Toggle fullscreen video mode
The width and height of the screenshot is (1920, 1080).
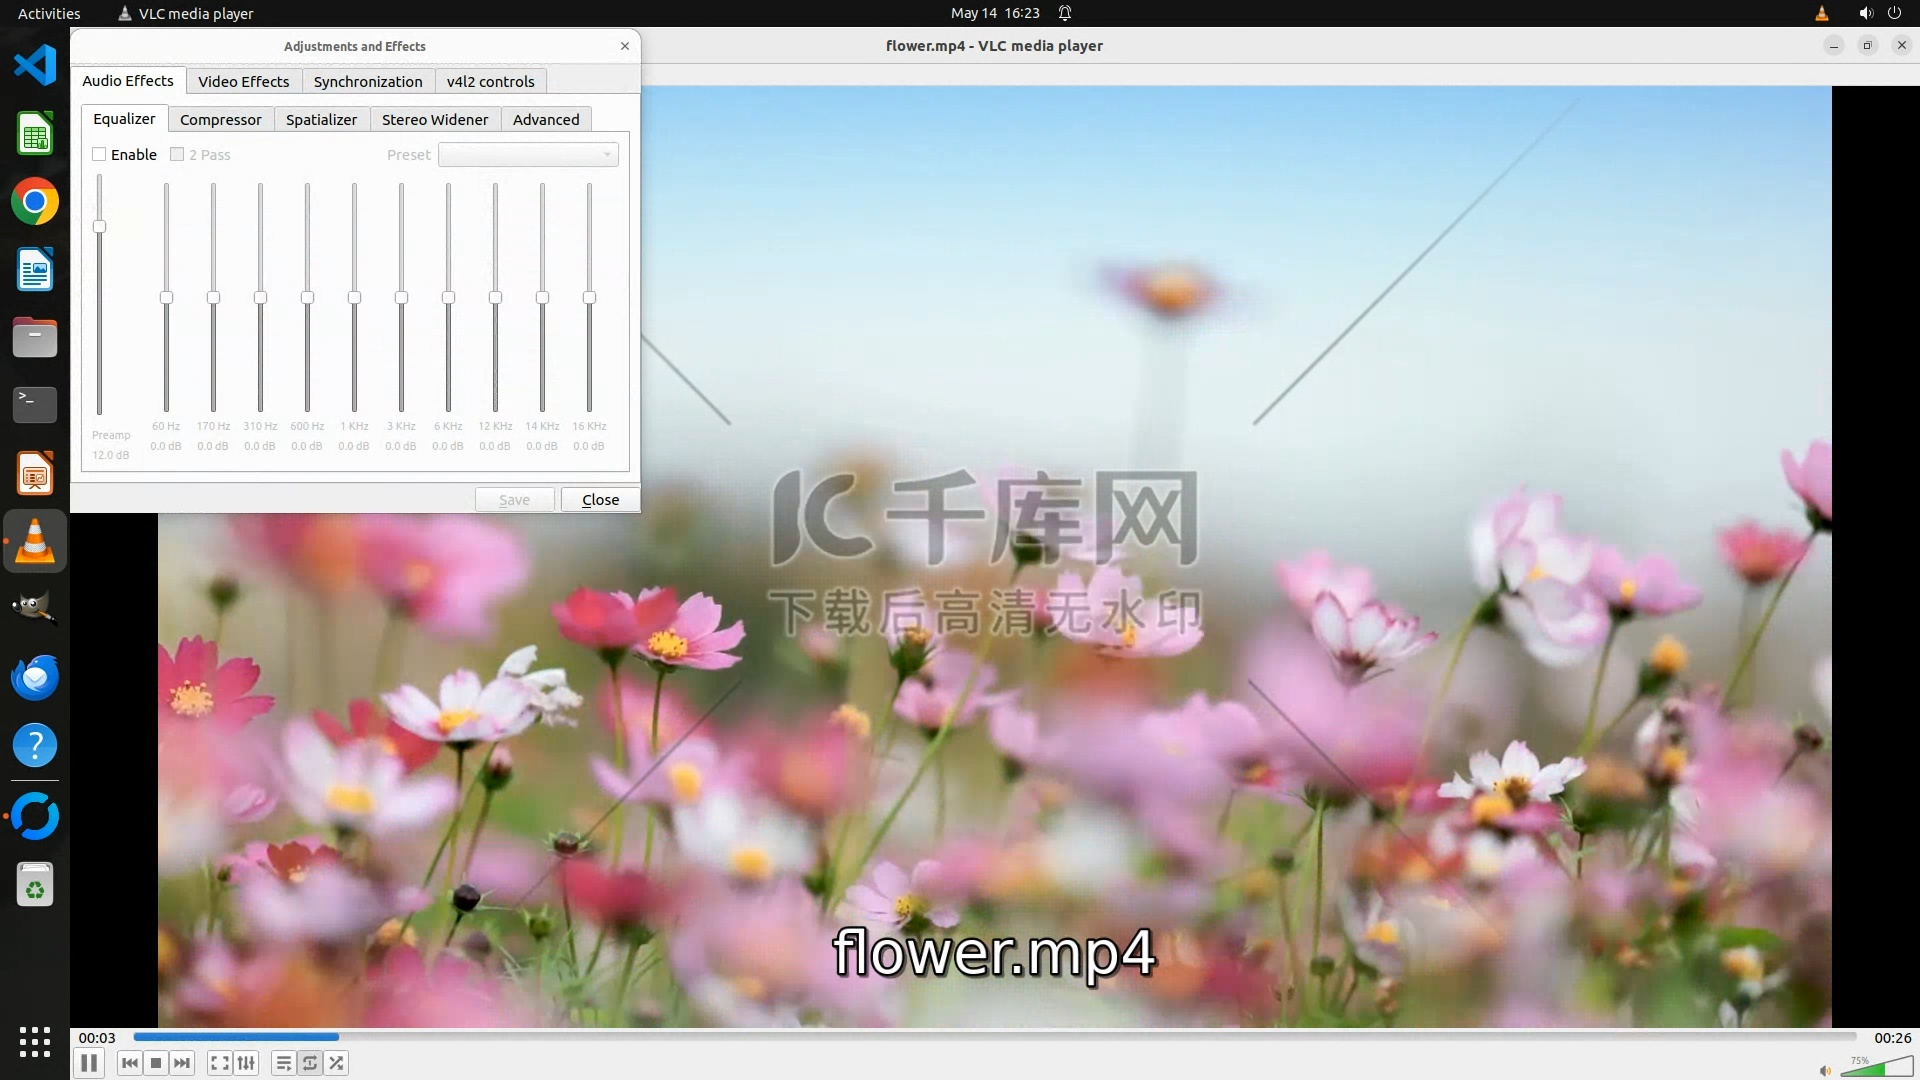pyautogui.click(x=220, y=1063)
